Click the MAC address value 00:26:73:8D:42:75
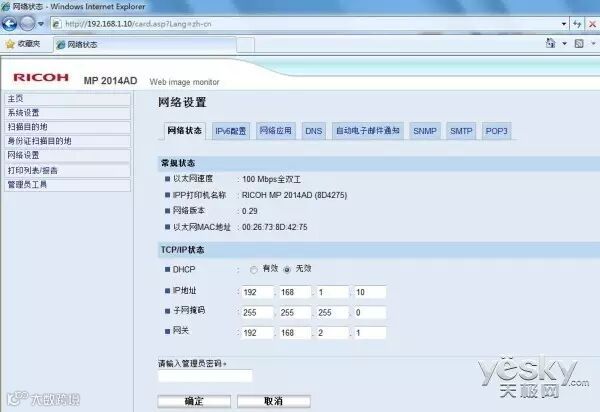Screen dimensions: 600x412 point(275,227)
